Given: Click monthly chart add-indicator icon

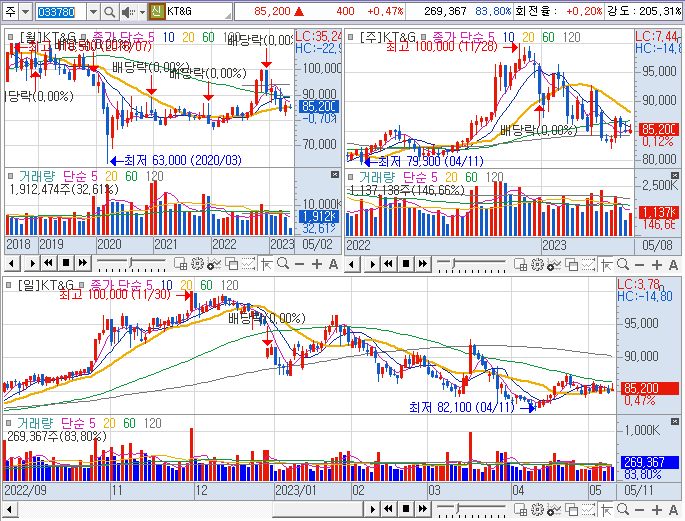Looking at the screenshot, I should (214, 264).
